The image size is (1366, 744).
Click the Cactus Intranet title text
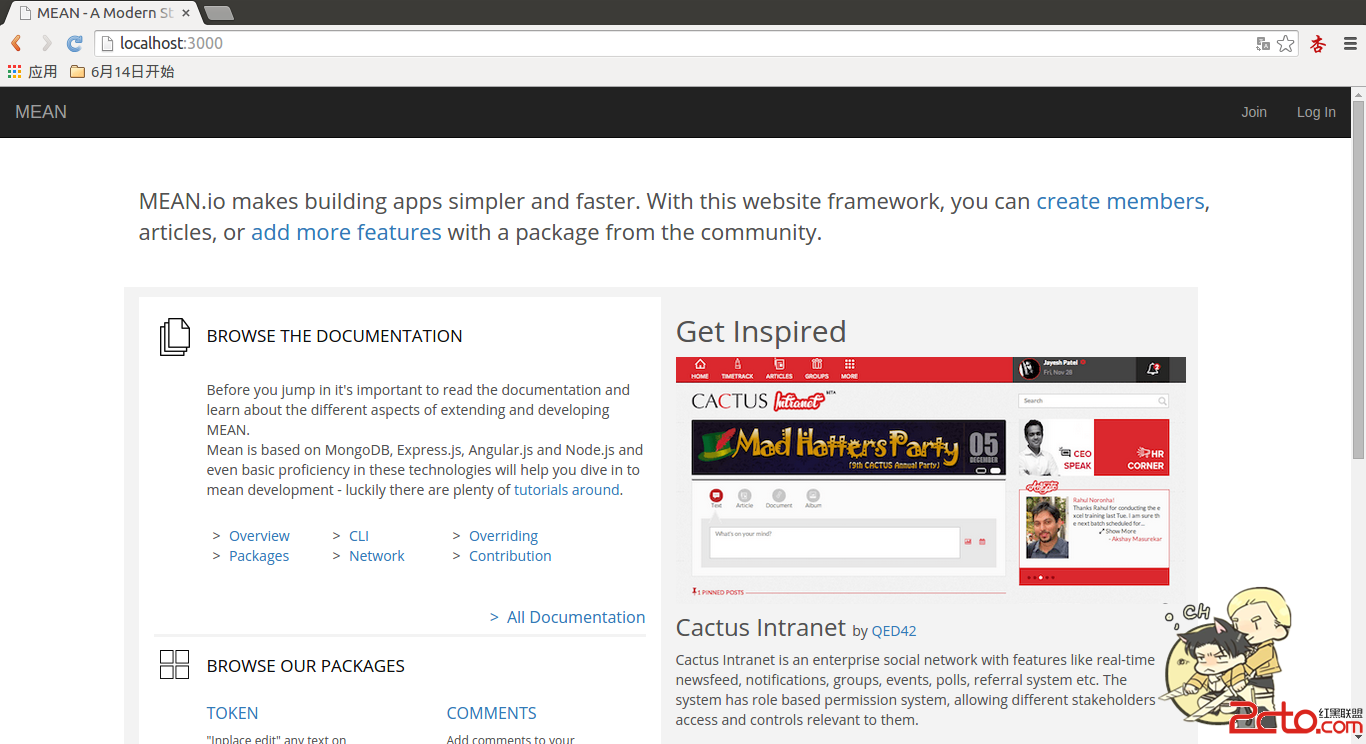click(x=761, y=627)
